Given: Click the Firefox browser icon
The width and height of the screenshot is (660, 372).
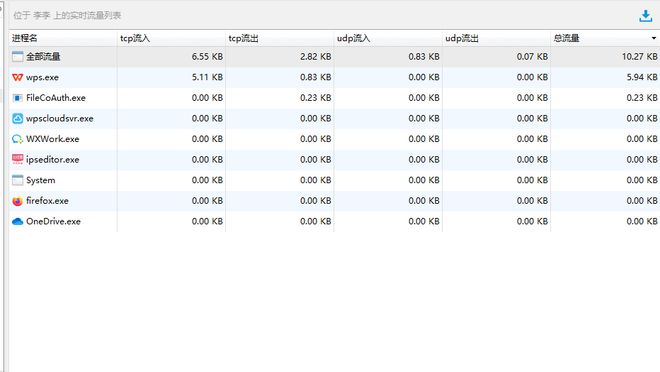Looking at the screenshot, I should click(x=18, y=201).
